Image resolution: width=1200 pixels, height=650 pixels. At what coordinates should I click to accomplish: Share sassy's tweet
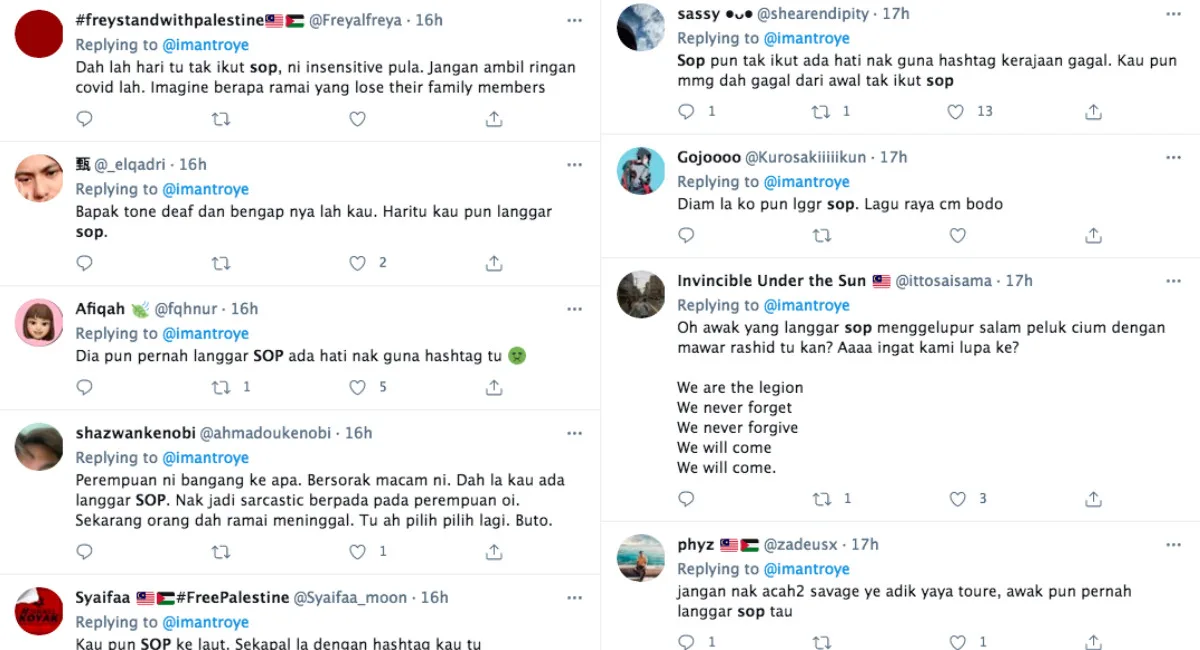click(1094, 111)
